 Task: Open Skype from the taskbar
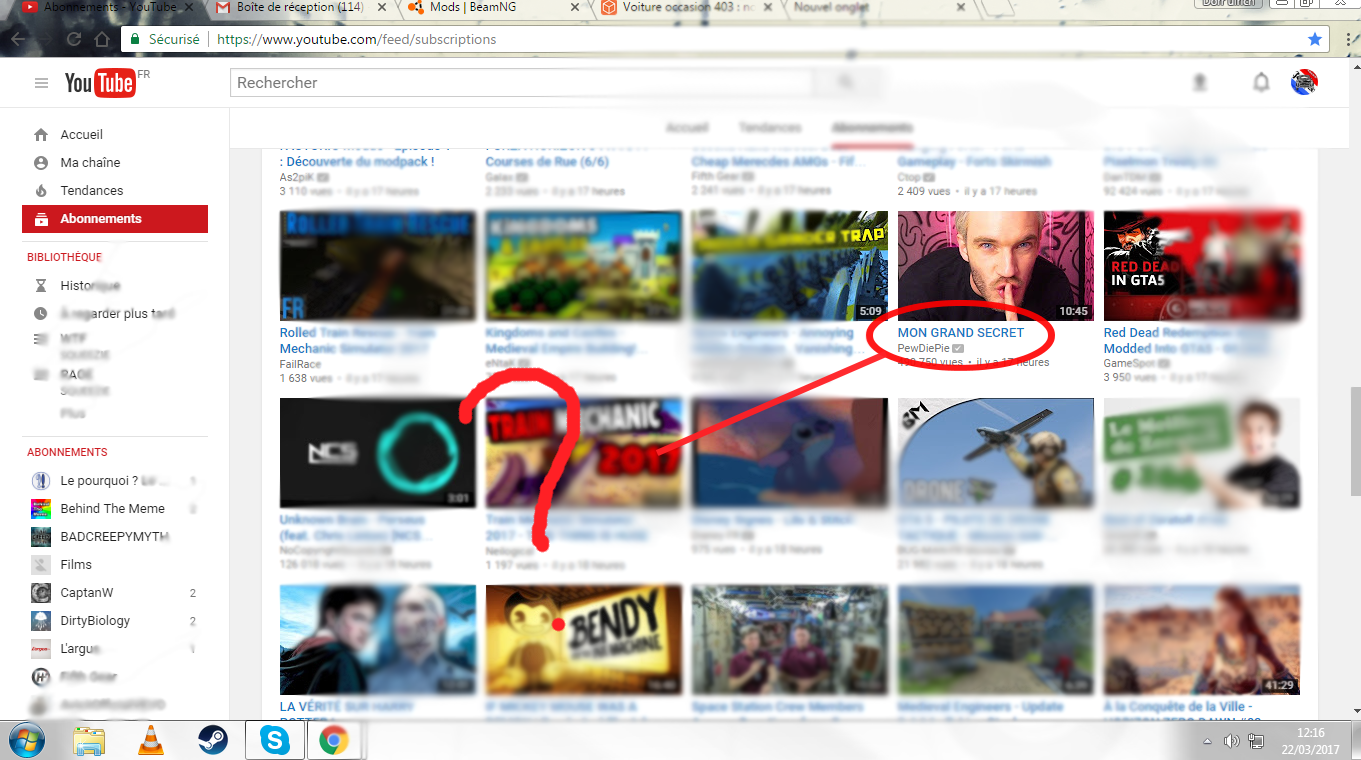275,740
